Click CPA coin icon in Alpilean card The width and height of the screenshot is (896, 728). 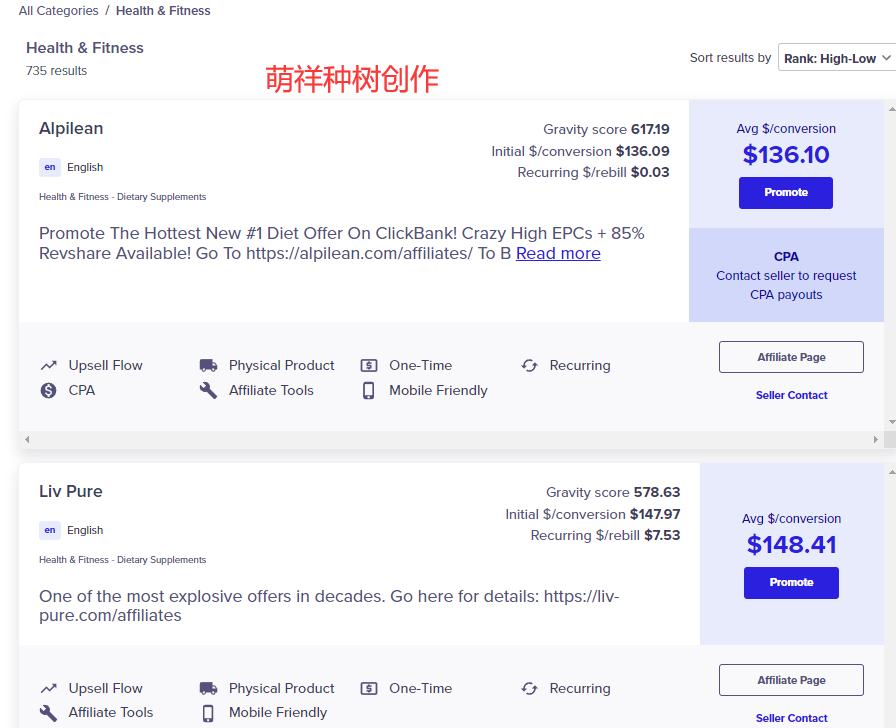49,390
